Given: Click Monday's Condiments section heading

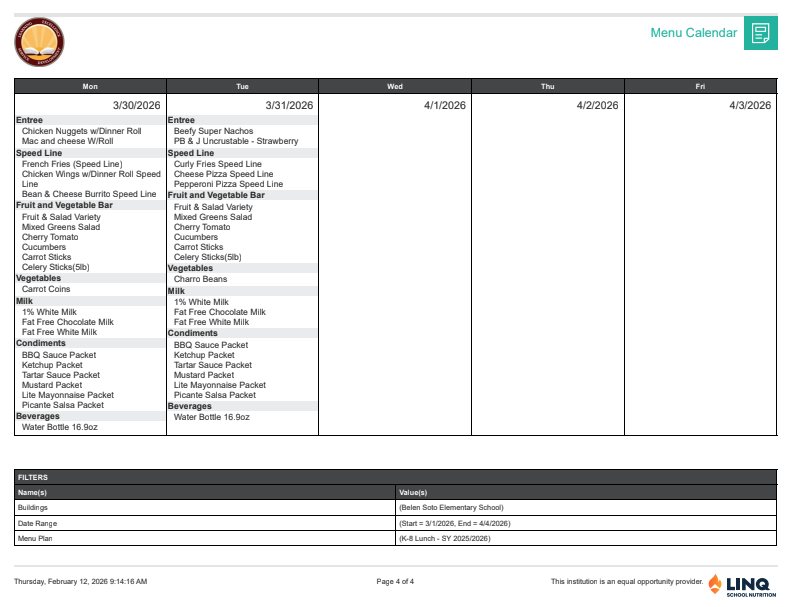Looking at the screenshot, I should [40, 343].
